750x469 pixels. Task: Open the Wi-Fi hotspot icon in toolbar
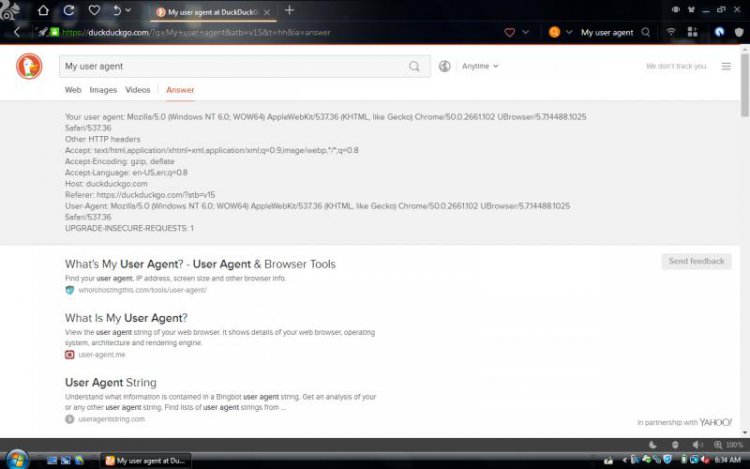click(671, 32)
